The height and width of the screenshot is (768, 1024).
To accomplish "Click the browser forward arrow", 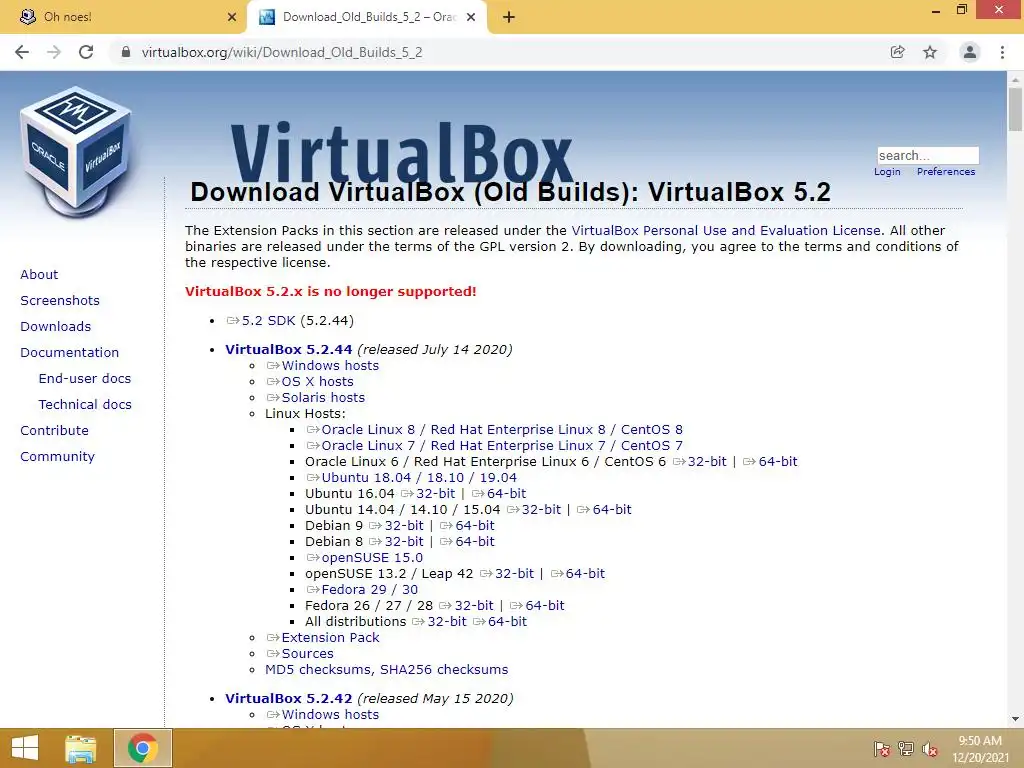I will click(x=54, y=52).
